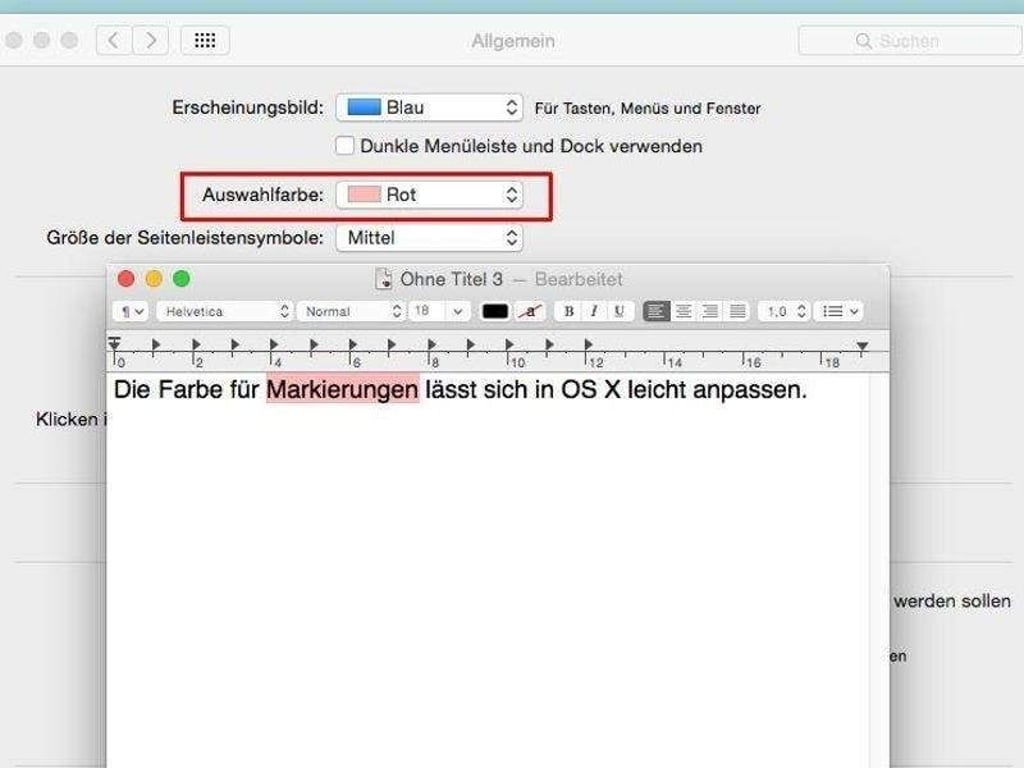Viewport: 1024px width, 768px height.
Task: Toggle italic formatting in TextEdit
Action: click(x=594, y=312)
